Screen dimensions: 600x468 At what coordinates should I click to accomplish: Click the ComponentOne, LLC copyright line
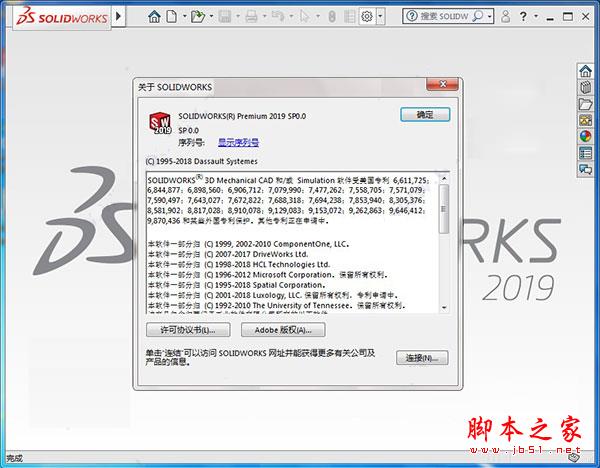click(248, 244)
